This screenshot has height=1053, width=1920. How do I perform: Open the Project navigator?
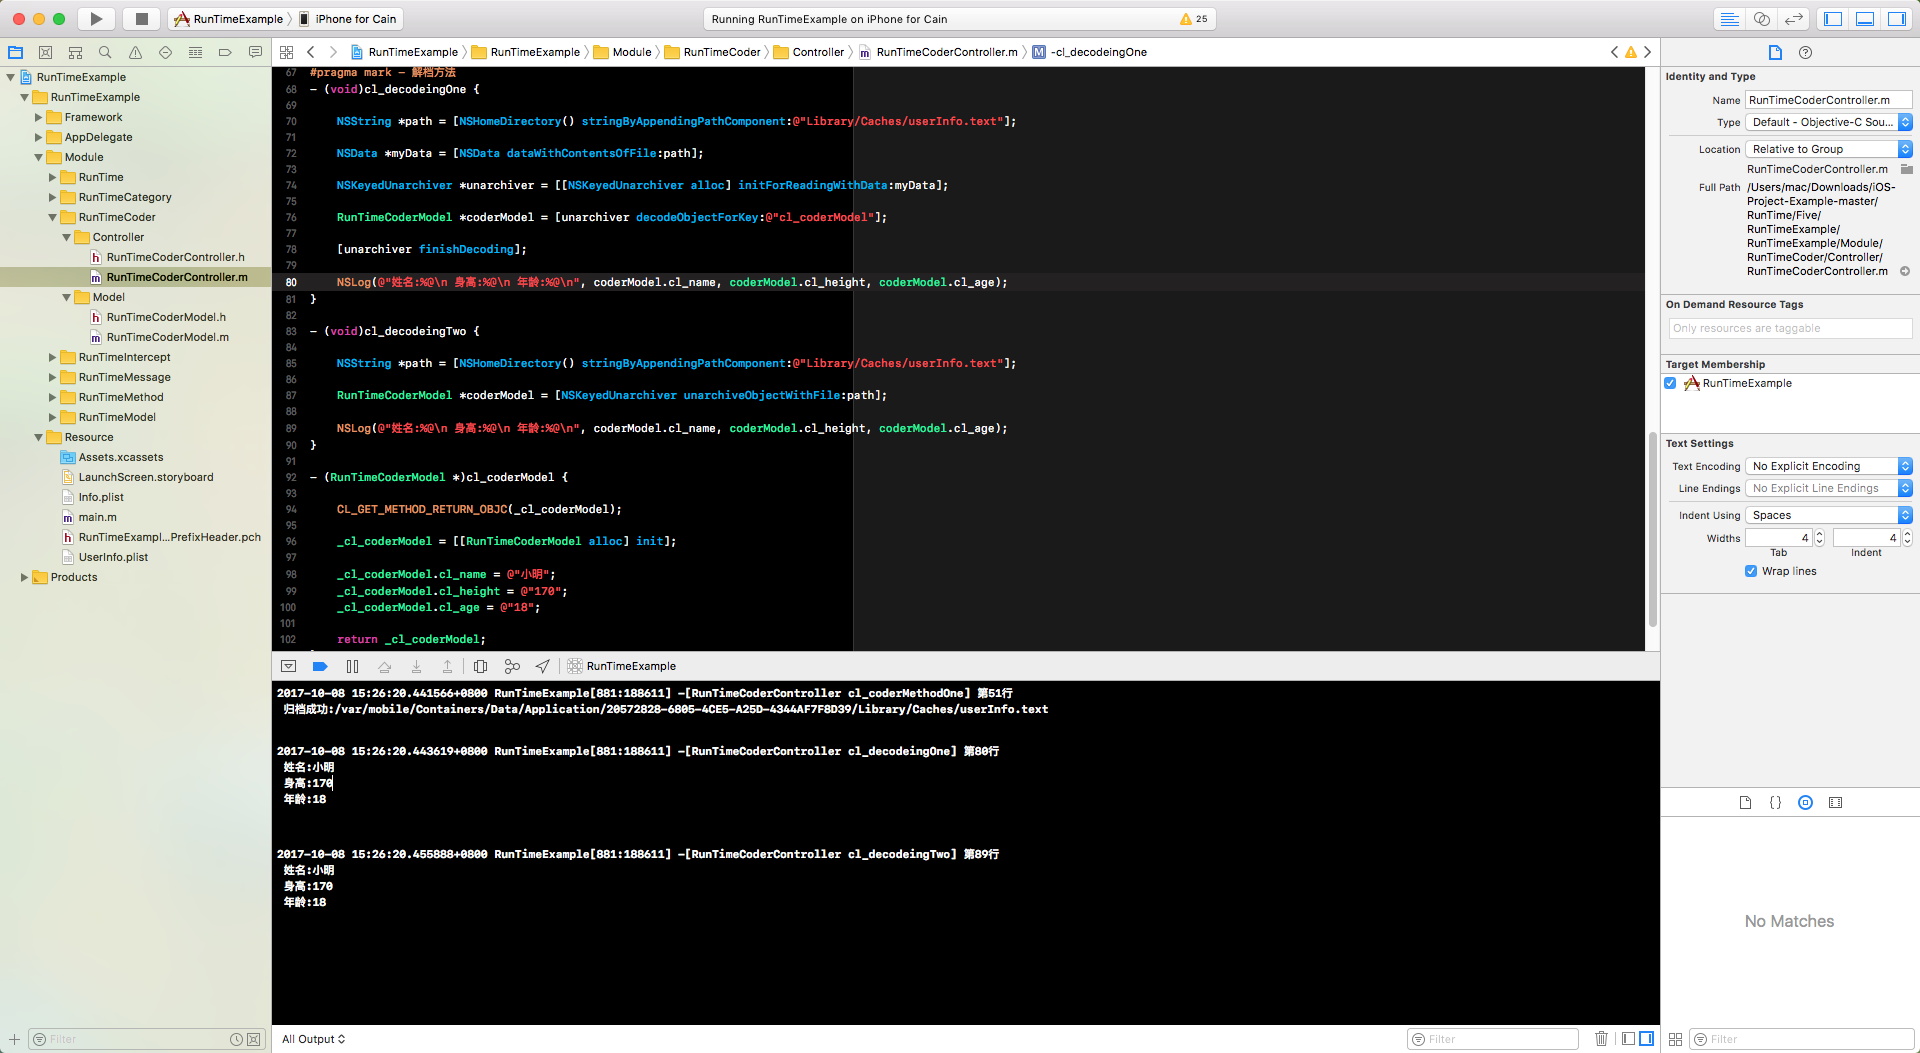pos(15,52)
